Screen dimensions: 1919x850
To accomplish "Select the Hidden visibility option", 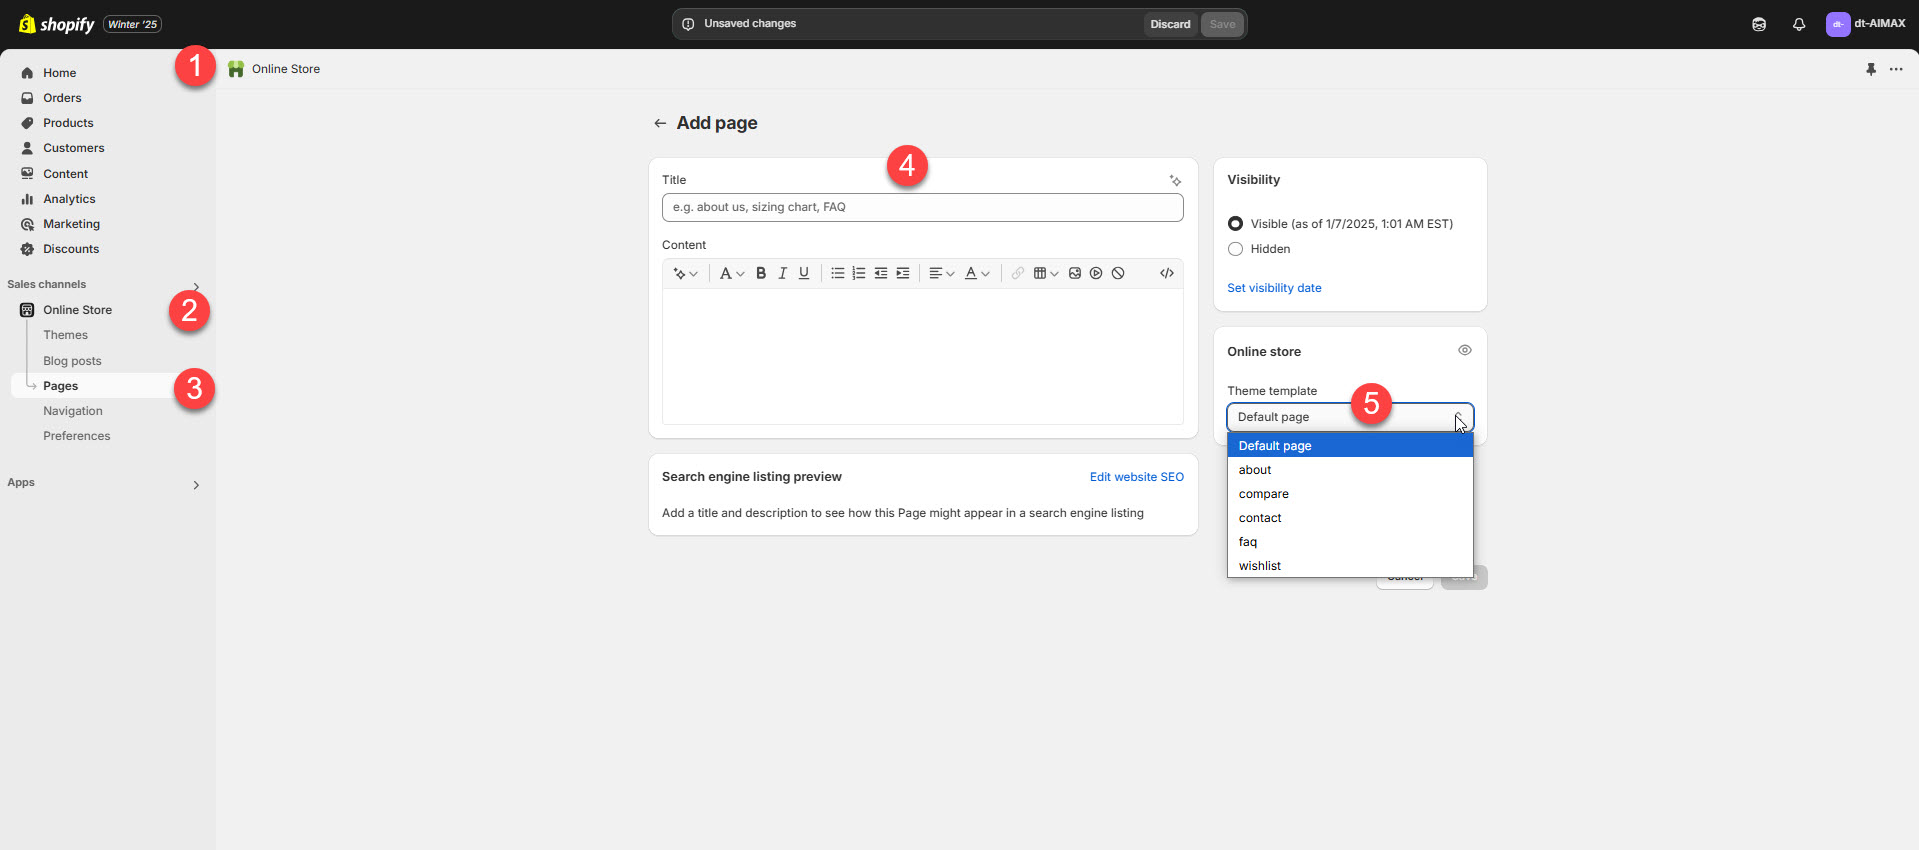I will click(x=1236, y=249).
